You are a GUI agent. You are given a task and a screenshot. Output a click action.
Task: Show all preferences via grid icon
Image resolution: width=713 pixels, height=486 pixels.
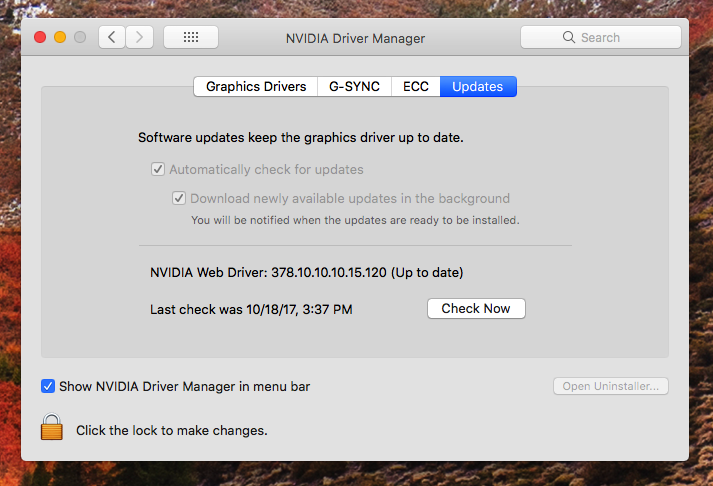(x=191, y=37)
